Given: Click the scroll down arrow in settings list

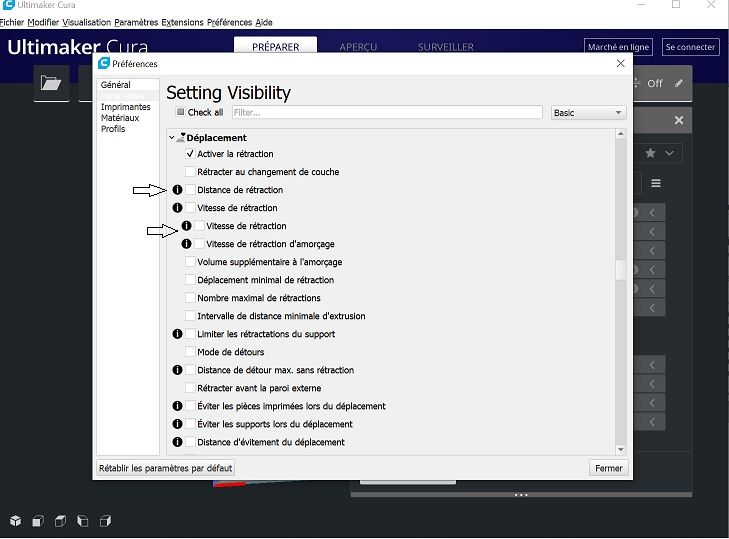Looking at the screenshot, I should coord(620,449).
